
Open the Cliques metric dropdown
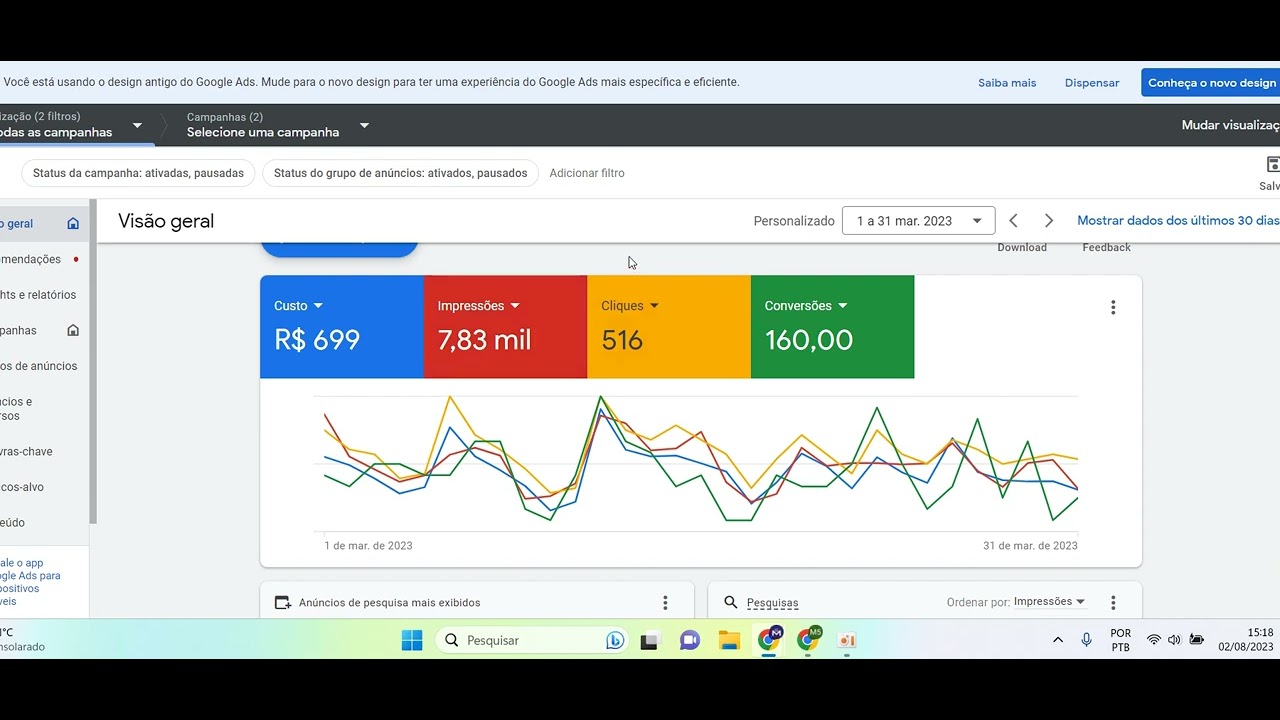click(630, 306)
